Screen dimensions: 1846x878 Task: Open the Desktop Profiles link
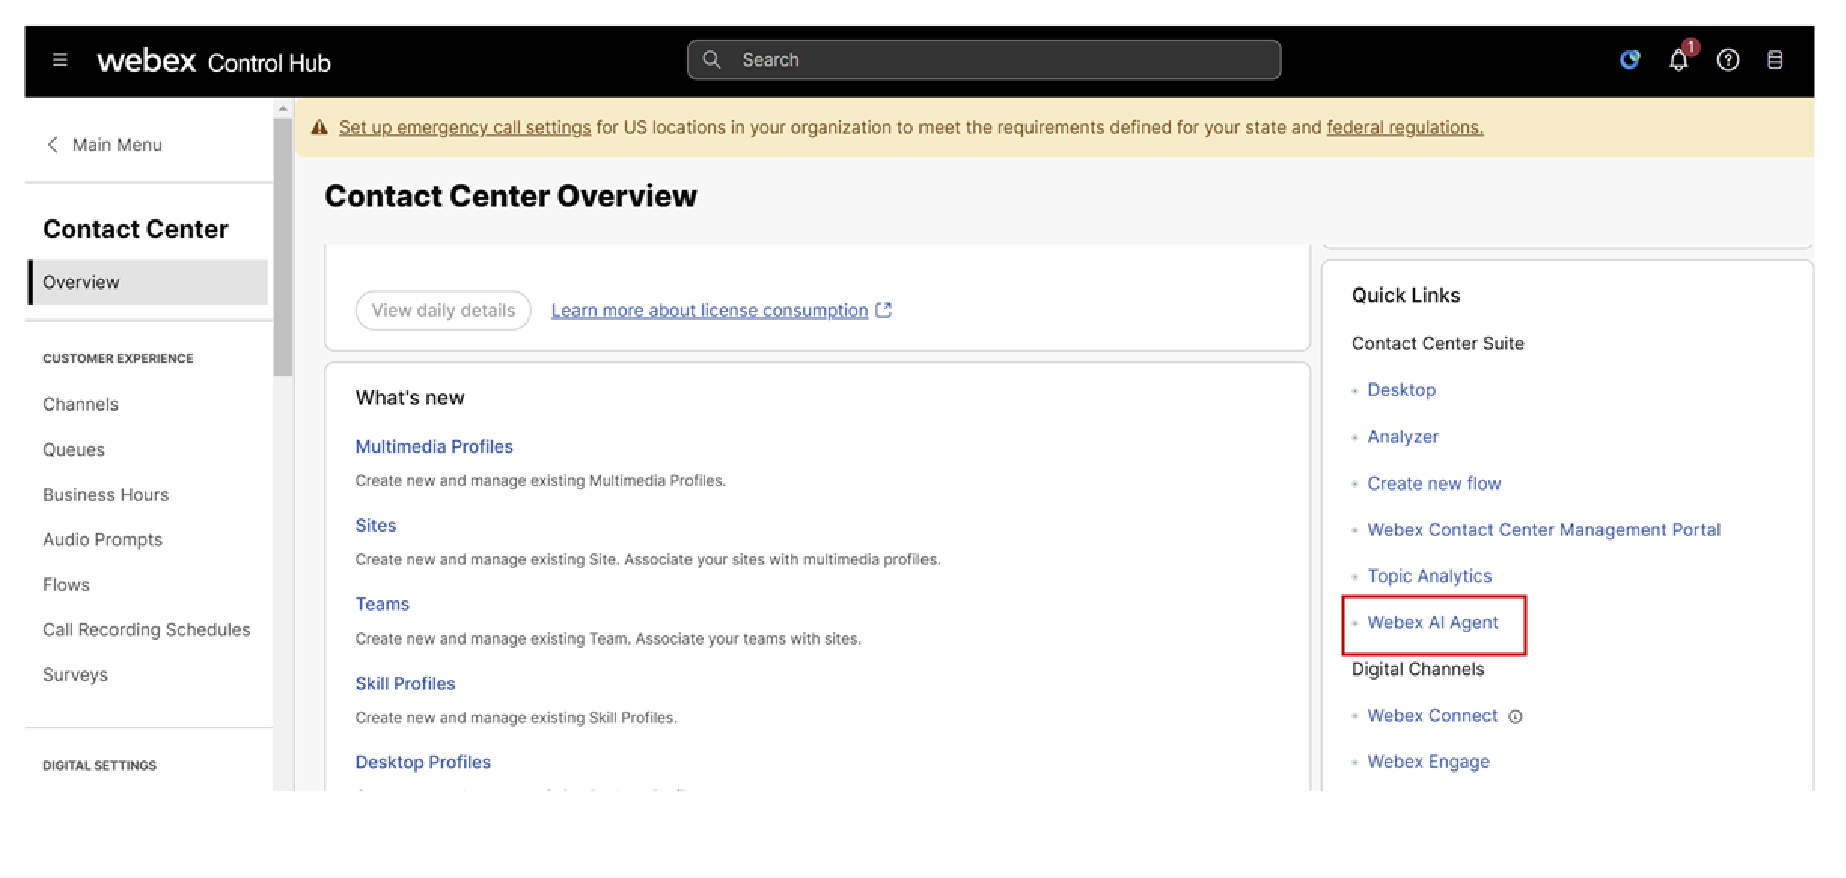[423, 762]
